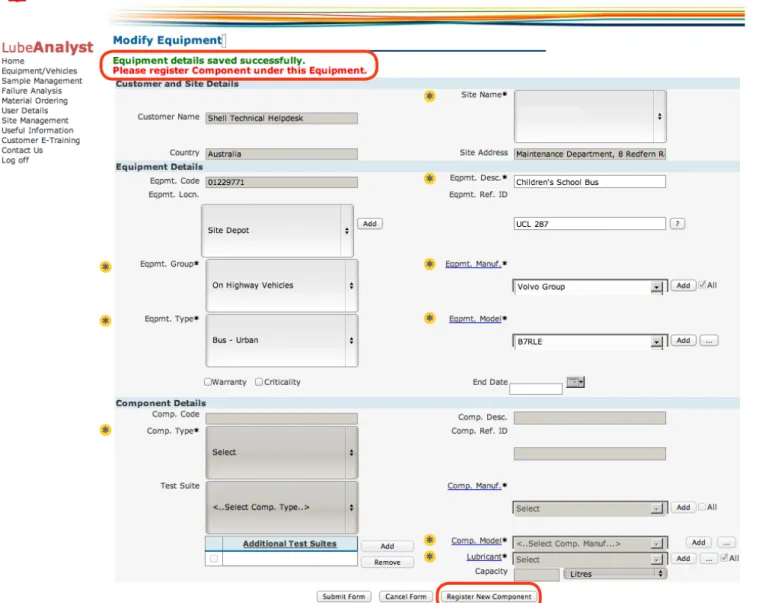The image size is (761, 603).
Task: Open the Site Name dropdown
Action: point(590,116)
